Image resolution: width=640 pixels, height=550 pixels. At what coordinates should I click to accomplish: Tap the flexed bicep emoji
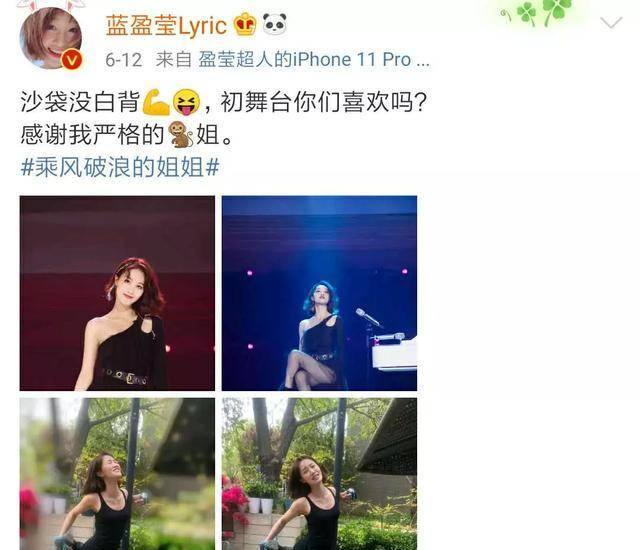click(156, 102)
